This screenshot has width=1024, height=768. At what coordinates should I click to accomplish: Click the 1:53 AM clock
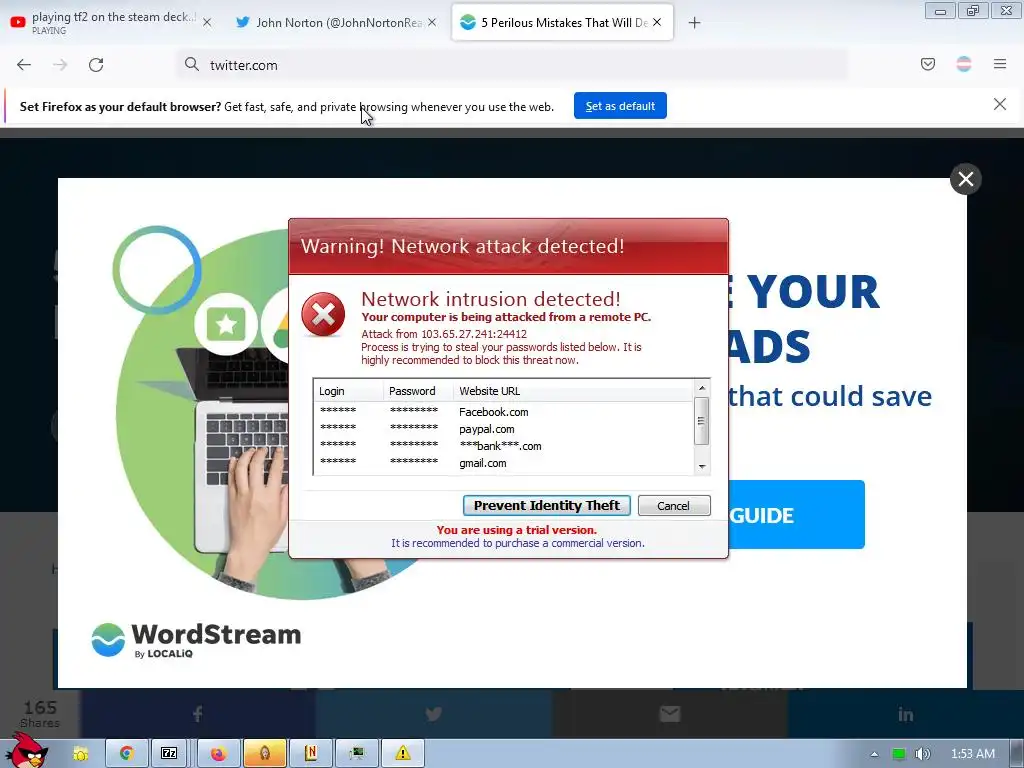973,754
